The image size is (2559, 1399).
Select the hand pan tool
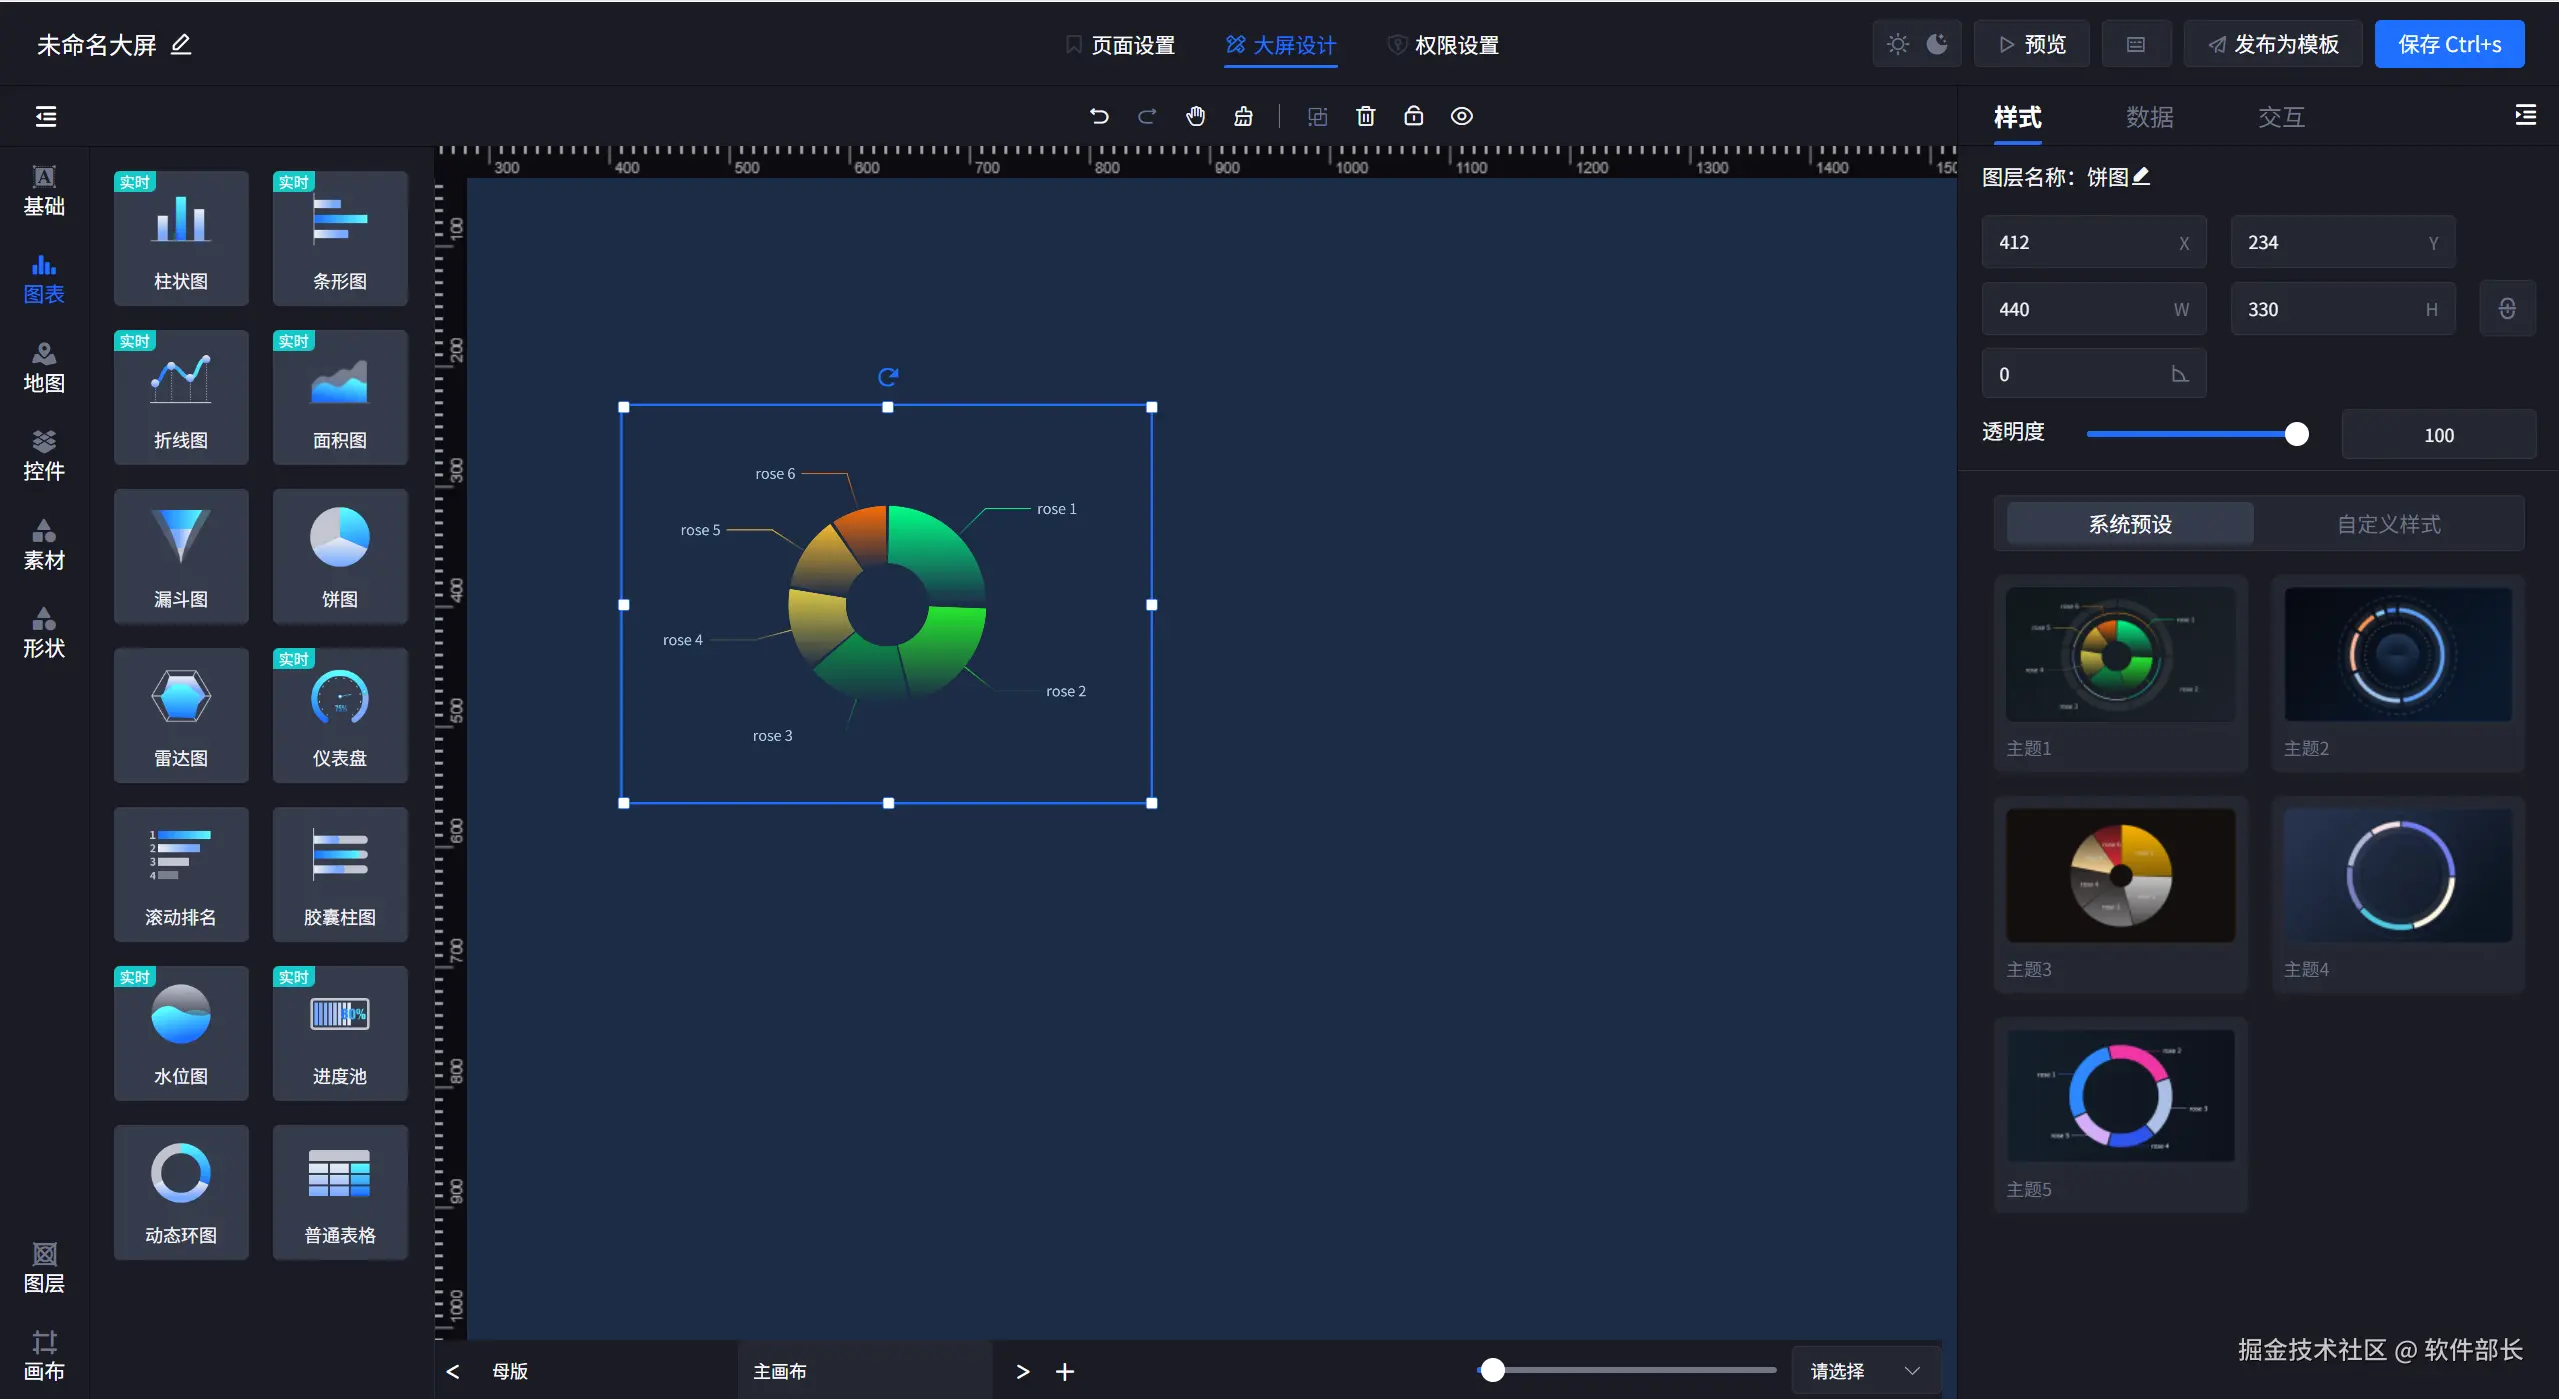click(x=1195, y=116)
